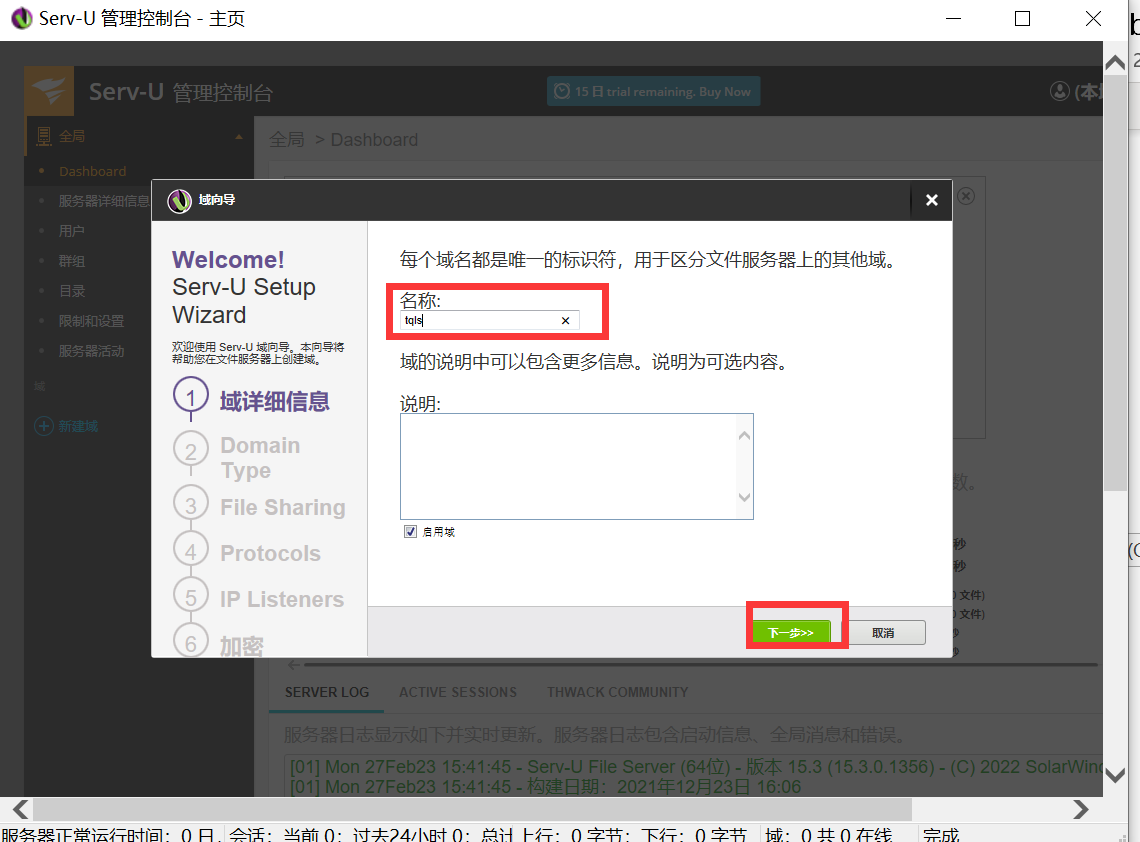Screen dimensions: 1140x842
Task: Open THWACK COMMUNITY tab
Action: pos(617,692)
